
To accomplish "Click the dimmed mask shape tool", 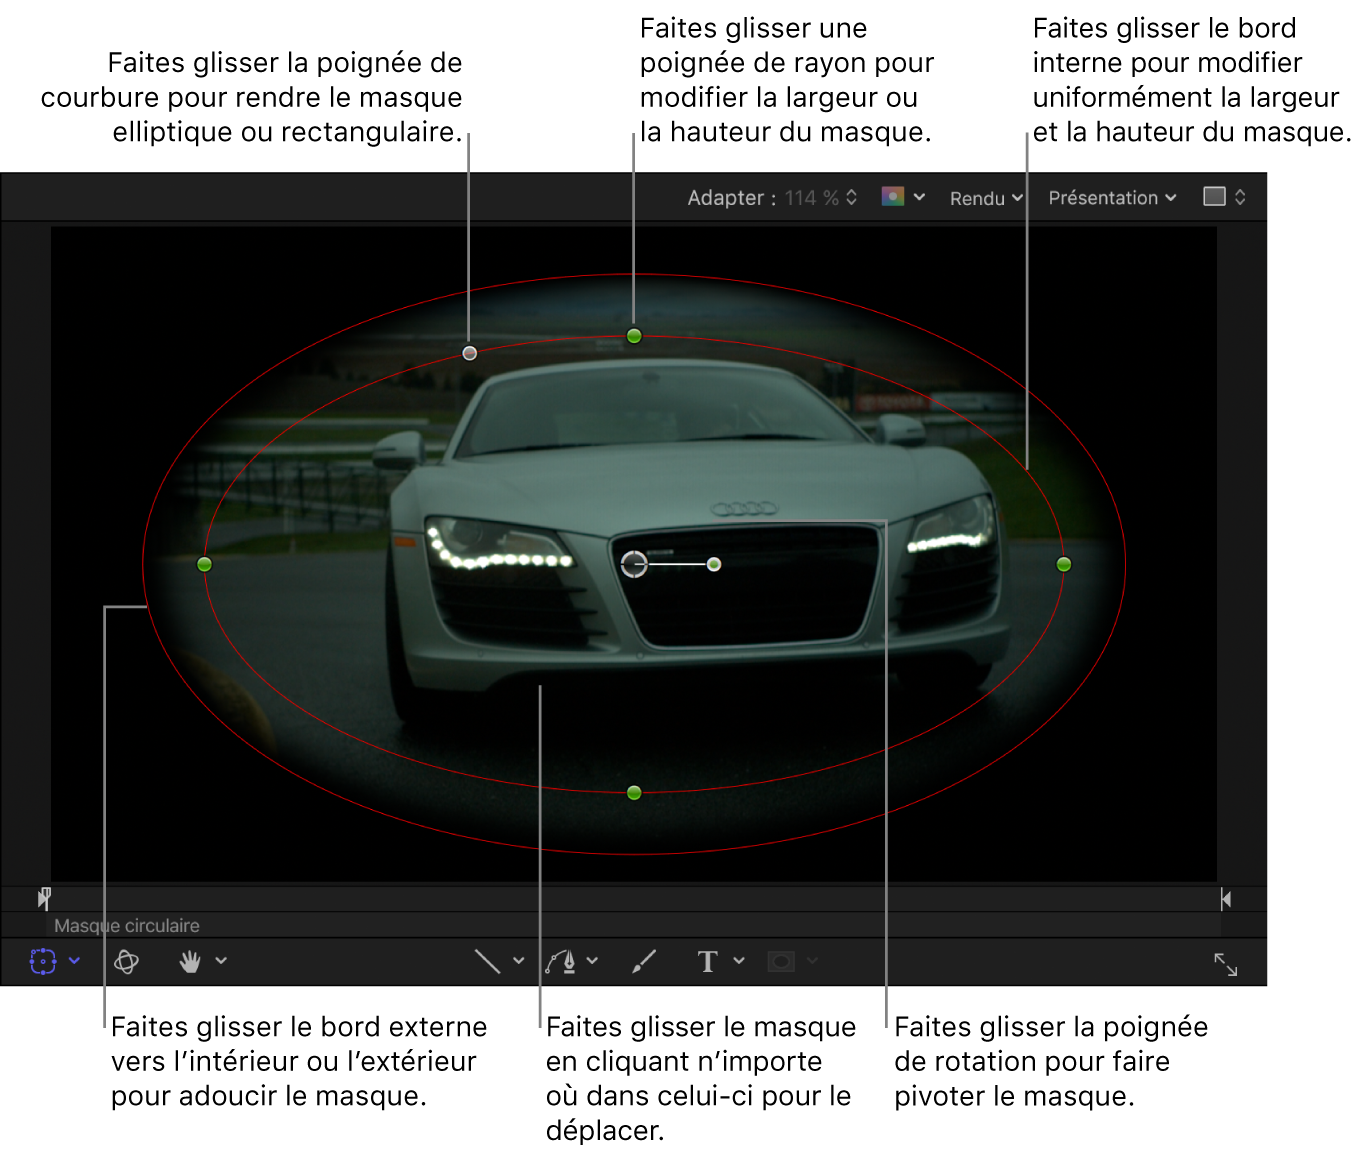I will (780, 961).
